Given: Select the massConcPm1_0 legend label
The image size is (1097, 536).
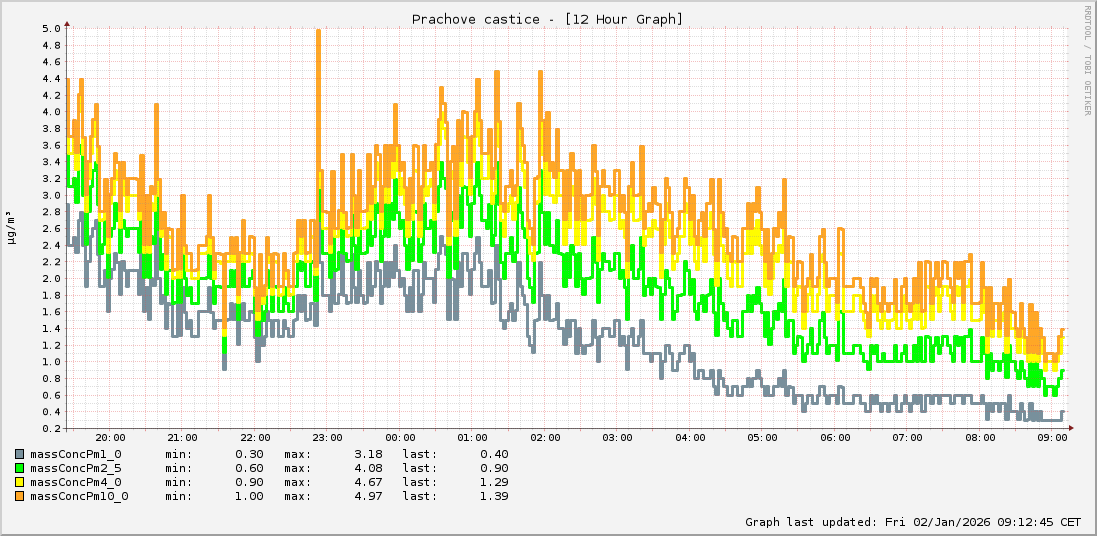Looking at the screenshot, I should [x=76, y=454].
